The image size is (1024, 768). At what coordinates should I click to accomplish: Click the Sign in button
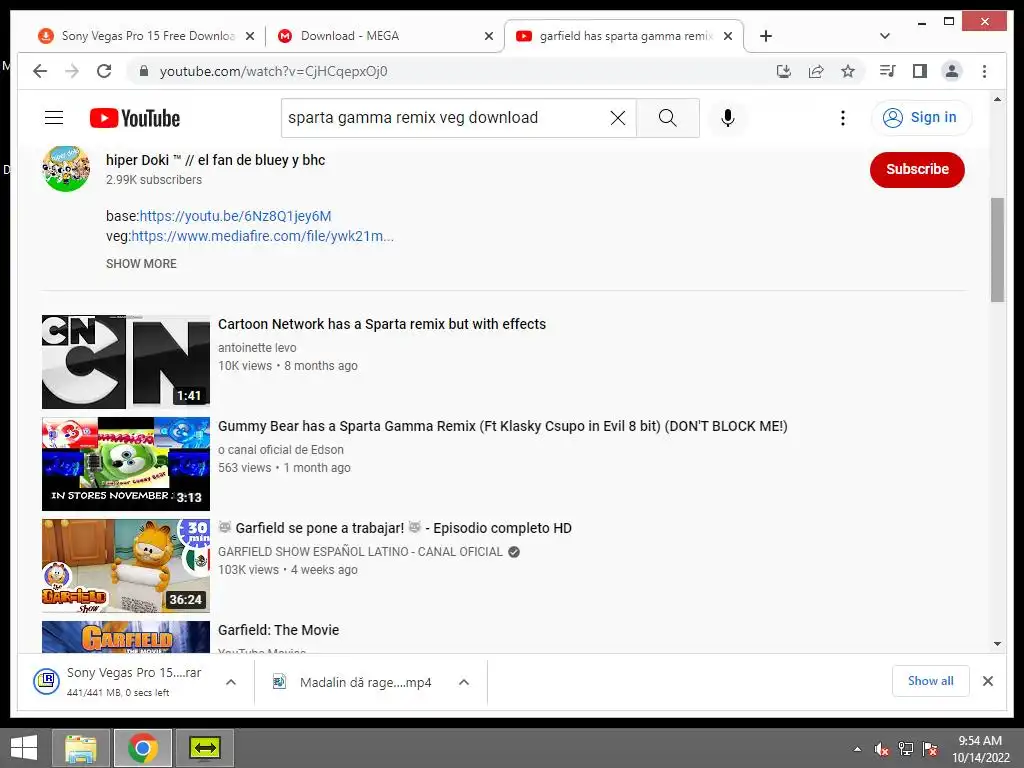[x=921, y=118]
